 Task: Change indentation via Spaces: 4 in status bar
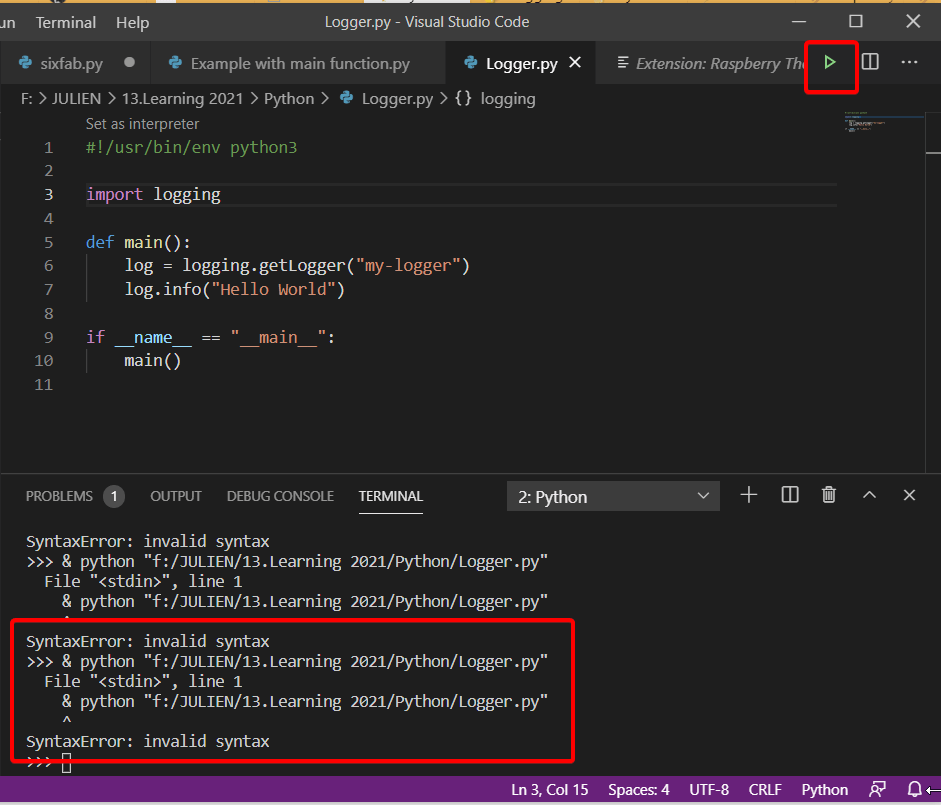[638, 789]
